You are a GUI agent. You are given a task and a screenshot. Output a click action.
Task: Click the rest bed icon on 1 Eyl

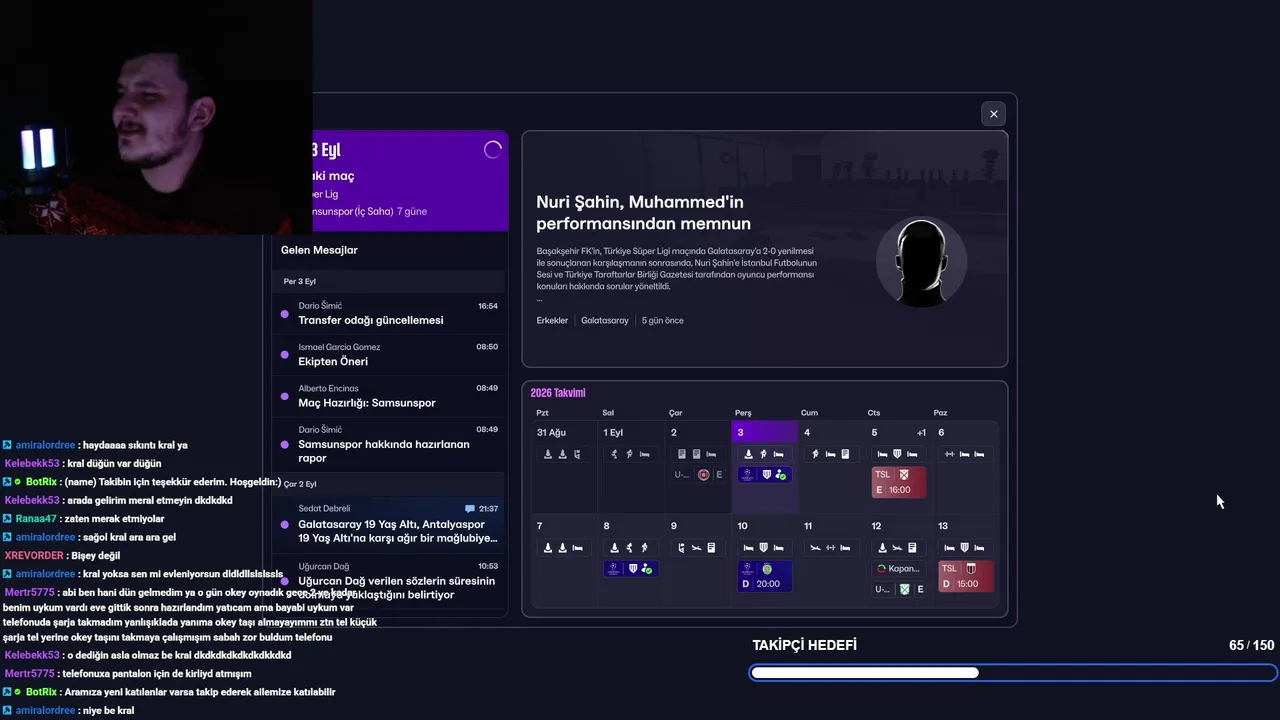644,454
